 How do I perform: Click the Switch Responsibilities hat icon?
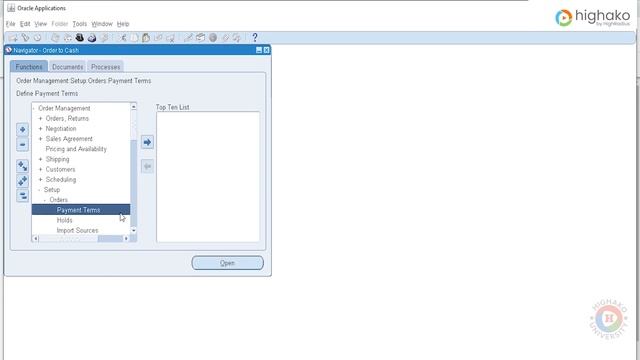[x=80, y=38]
